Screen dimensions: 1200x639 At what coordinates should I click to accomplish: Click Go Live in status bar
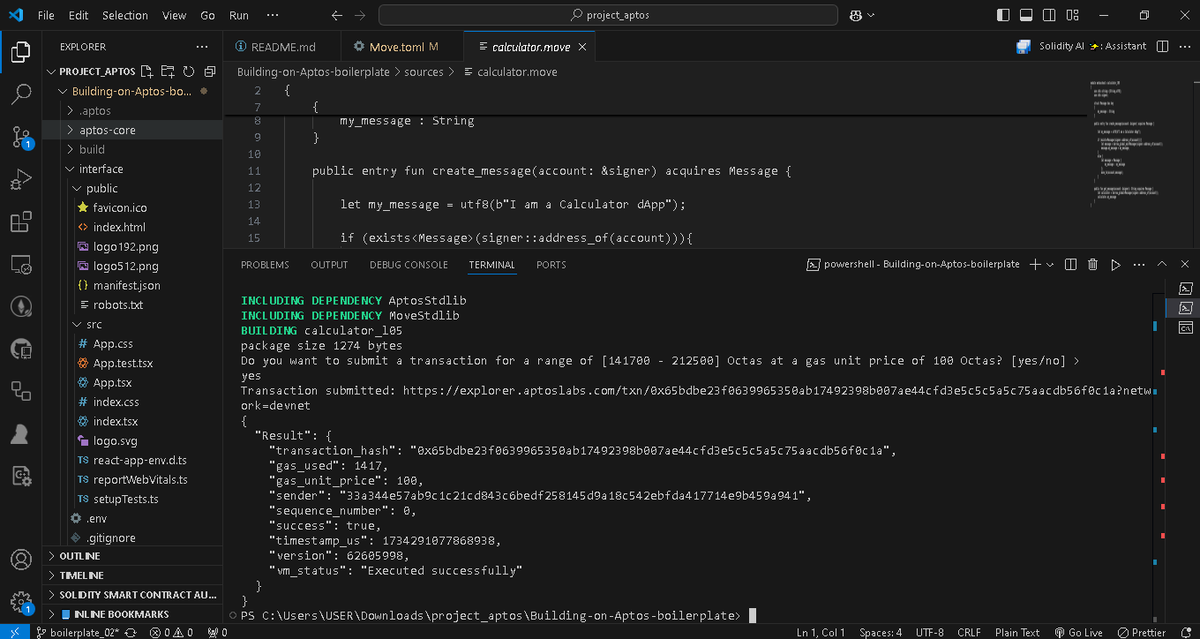point(1078,632)
